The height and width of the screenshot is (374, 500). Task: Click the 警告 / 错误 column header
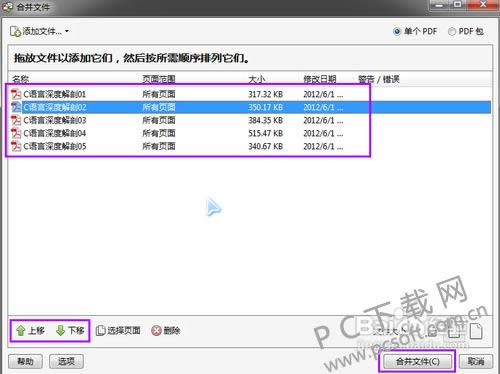click(379, 79)
